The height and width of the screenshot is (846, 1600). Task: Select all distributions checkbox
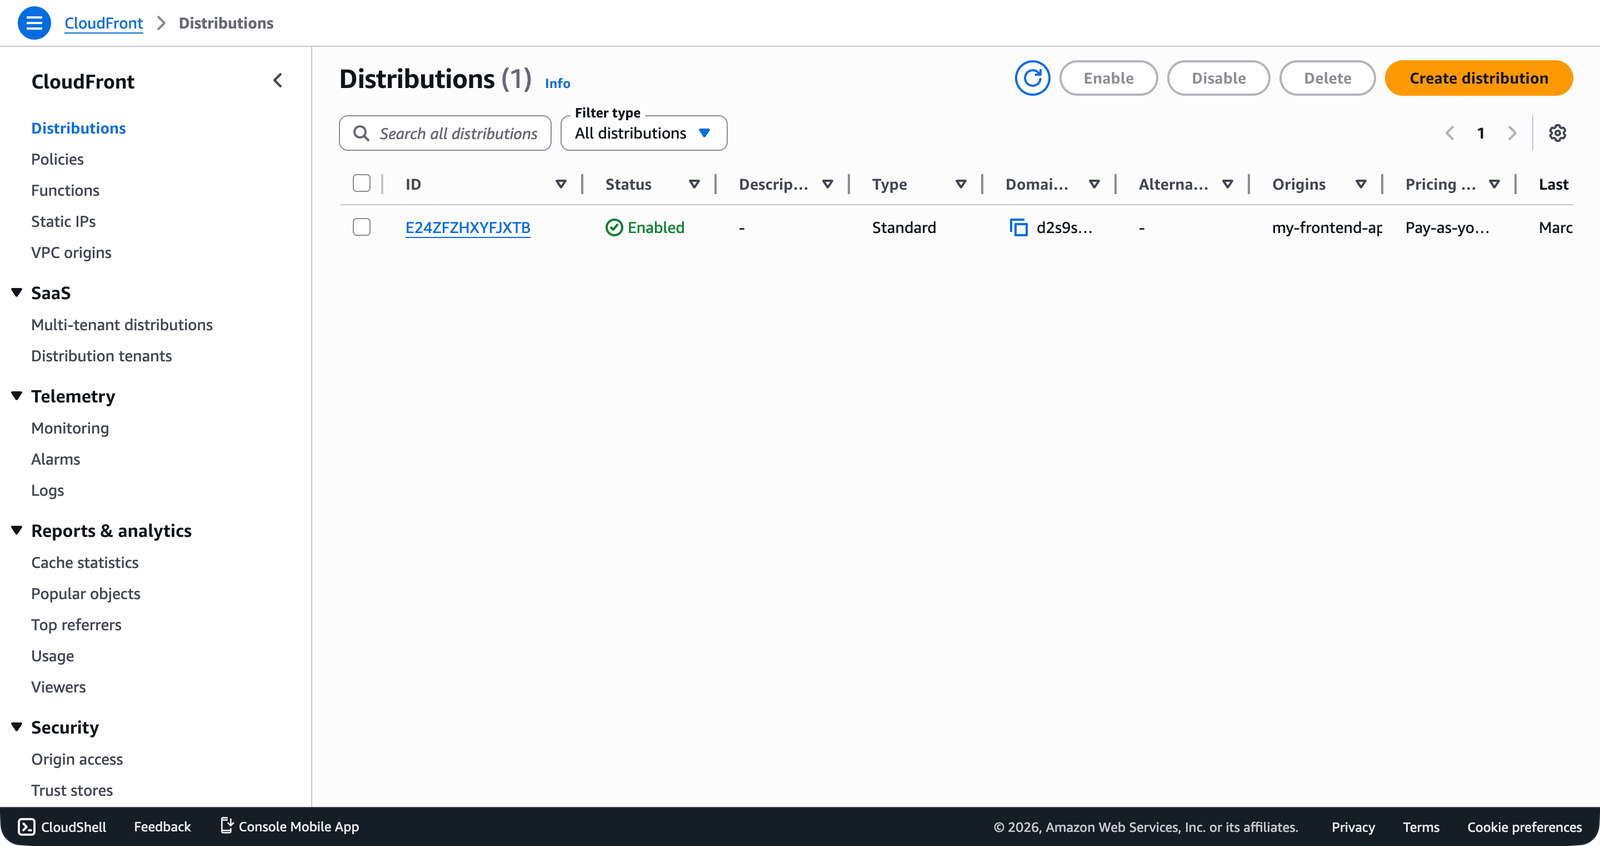pyautogui.click(x=362, y=183)
